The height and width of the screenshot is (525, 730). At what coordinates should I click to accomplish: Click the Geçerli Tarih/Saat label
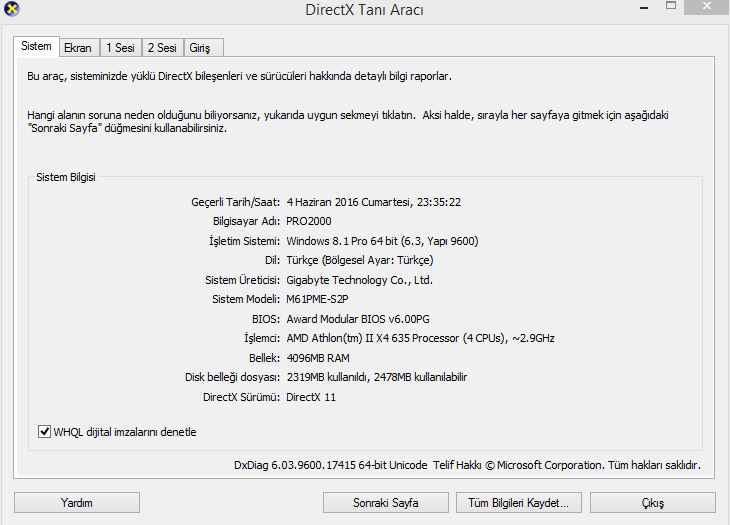(x=236, y=202)
